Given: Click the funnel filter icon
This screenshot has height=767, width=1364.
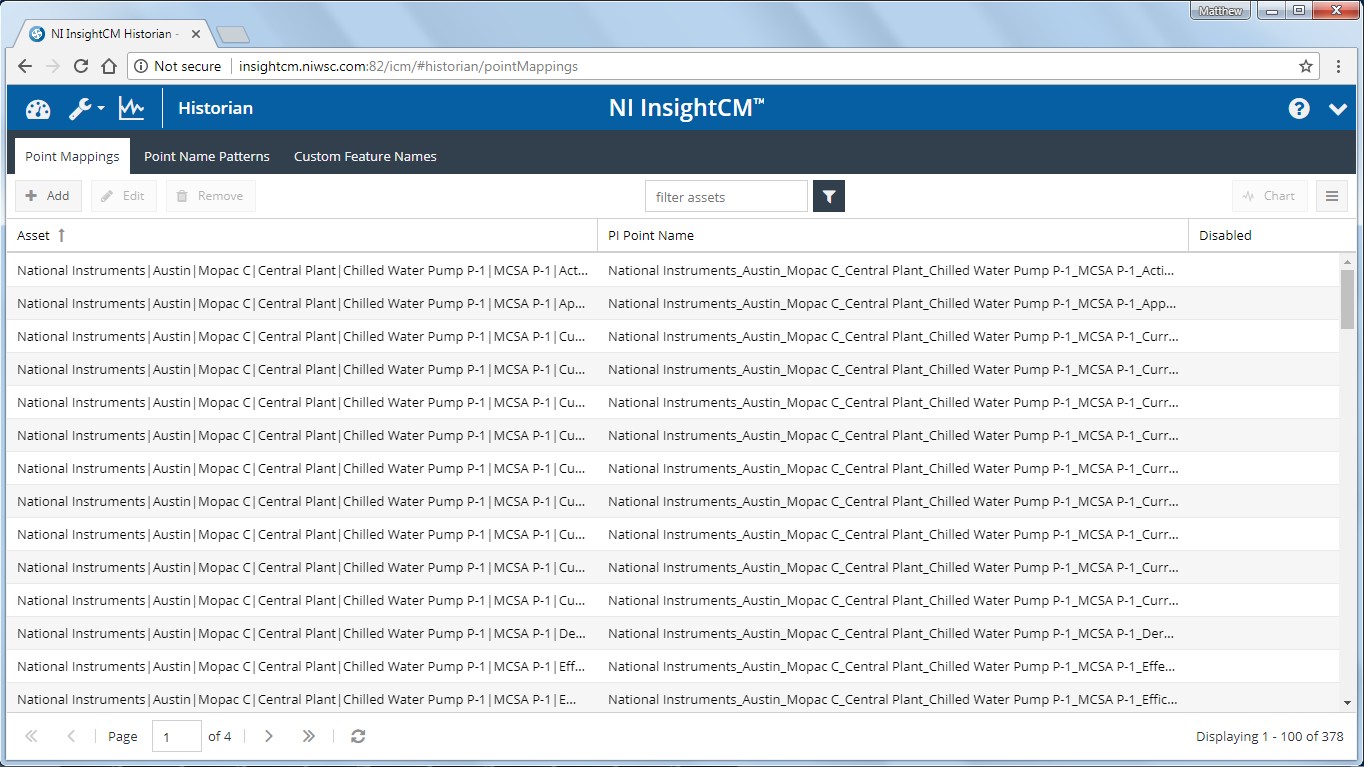Looking at the screenshot, I should pos(829,197).
